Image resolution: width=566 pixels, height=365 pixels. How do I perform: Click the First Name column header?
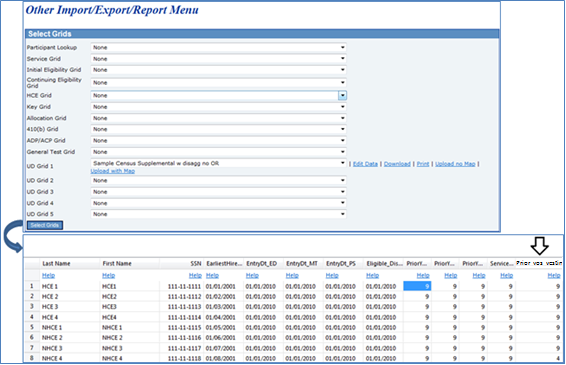coord(130,264)
